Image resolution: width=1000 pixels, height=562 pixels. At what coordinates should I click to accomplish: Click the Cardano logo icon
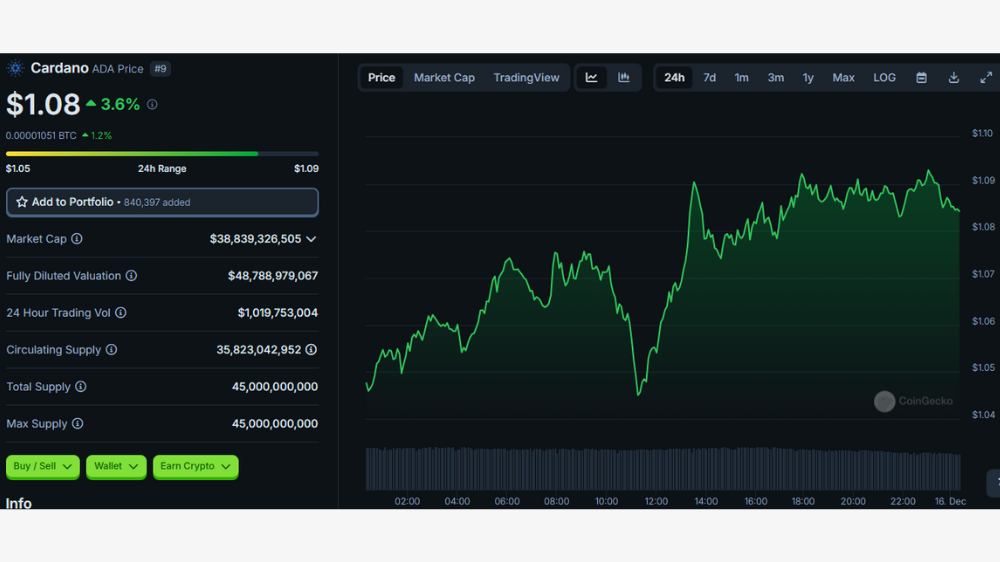[x=15, y=68]
